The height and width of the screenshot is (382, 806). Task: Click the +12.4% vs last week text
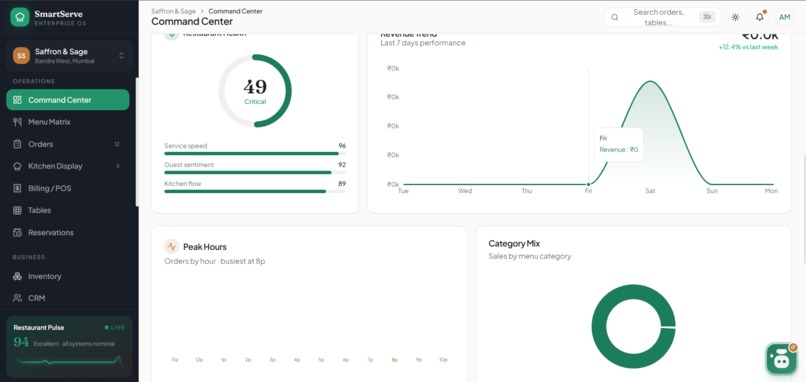point(748,47)
